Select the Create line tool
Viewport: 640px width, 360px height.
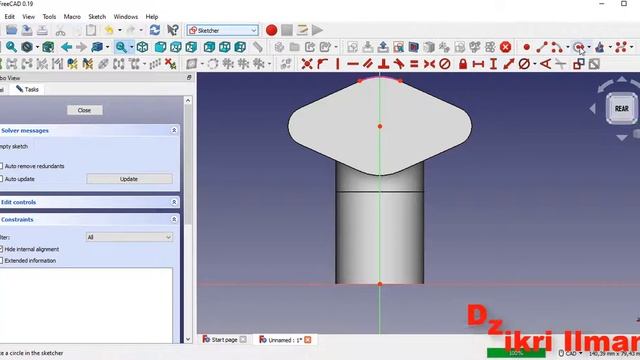click(x=542, y=47)
